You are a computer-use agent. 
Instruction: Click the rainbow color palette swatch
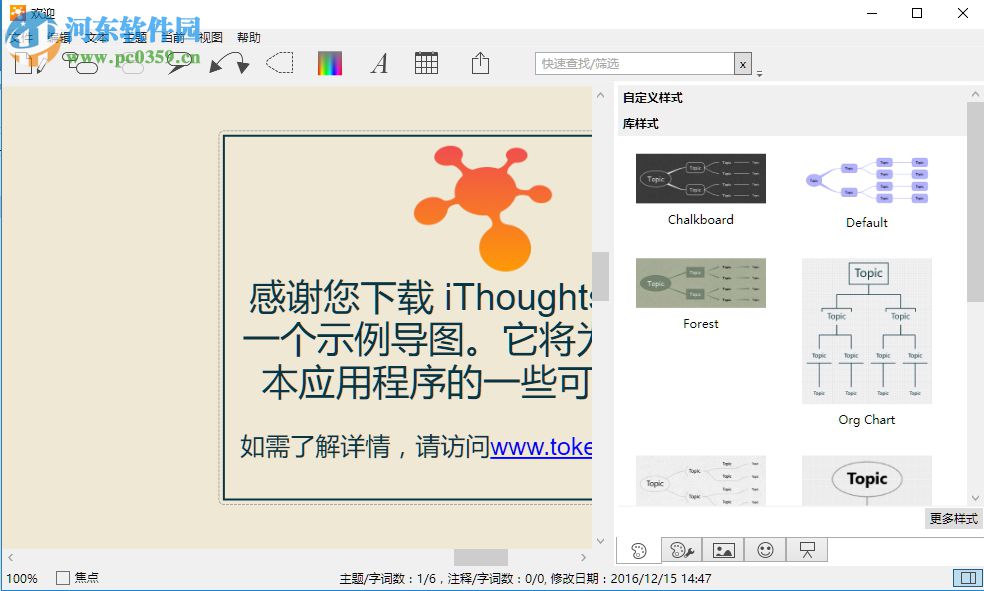point(330,63)
